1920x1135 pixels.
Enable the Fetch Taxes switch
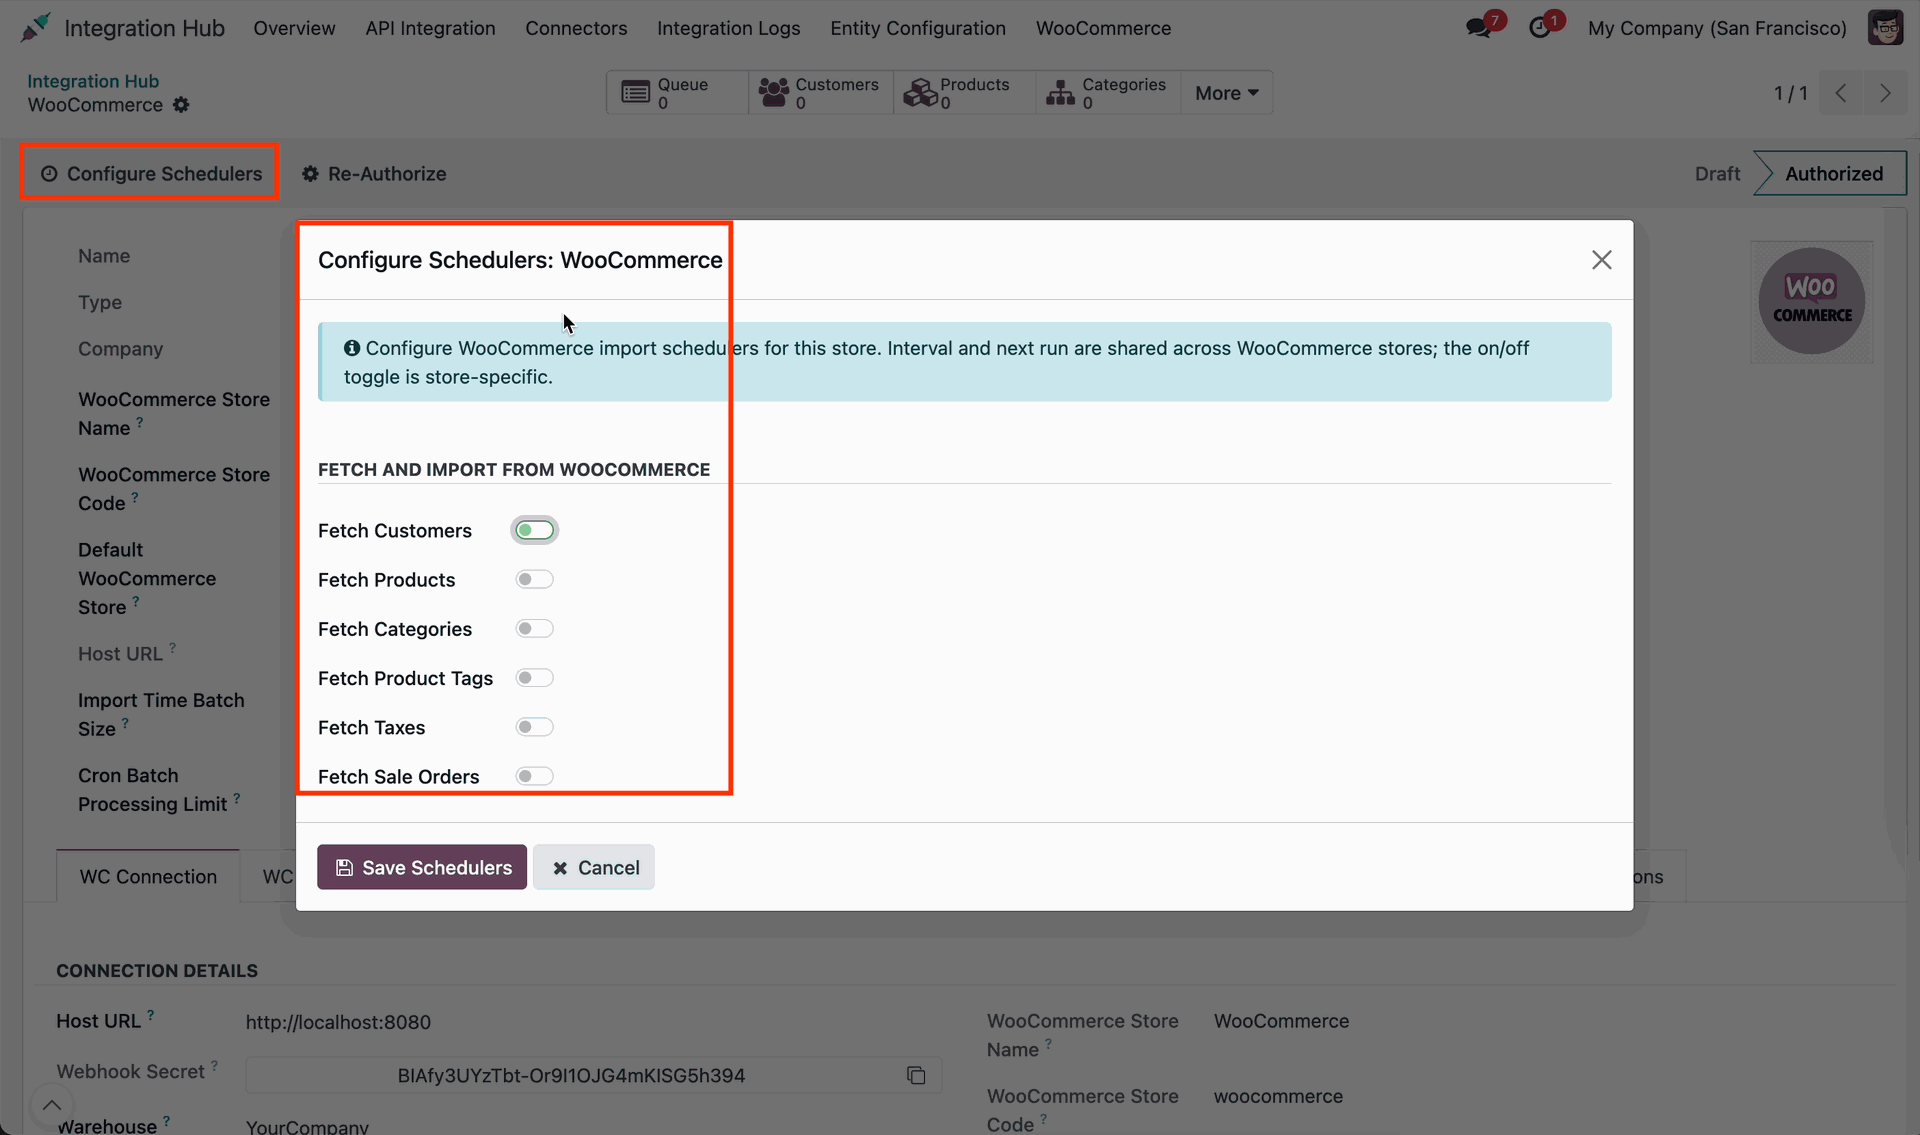pyautogui.click(x=534, y=727)
